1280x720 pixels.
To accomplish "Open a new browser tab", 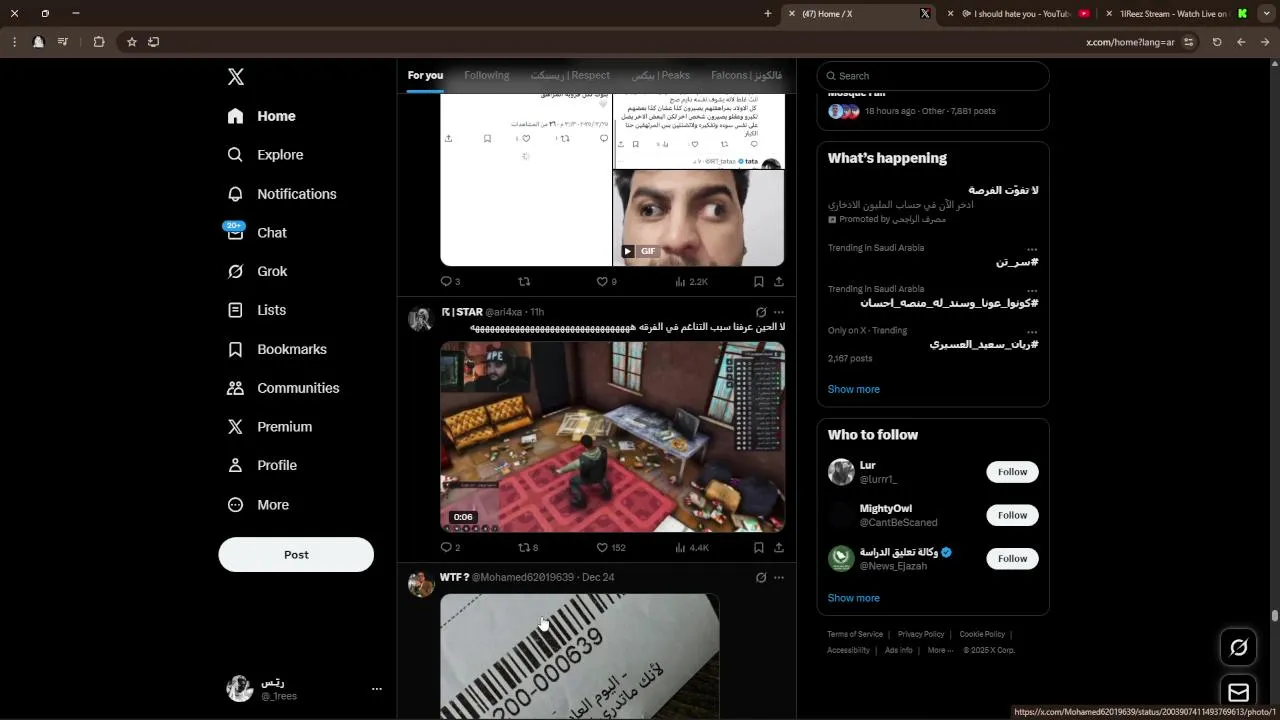I will click(767, 14).
